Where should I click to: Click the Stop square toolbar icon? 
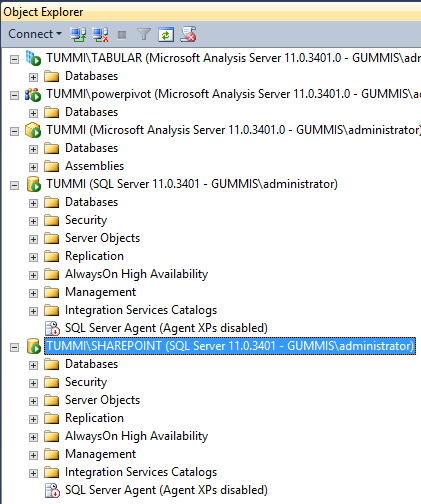pos(122,35)
